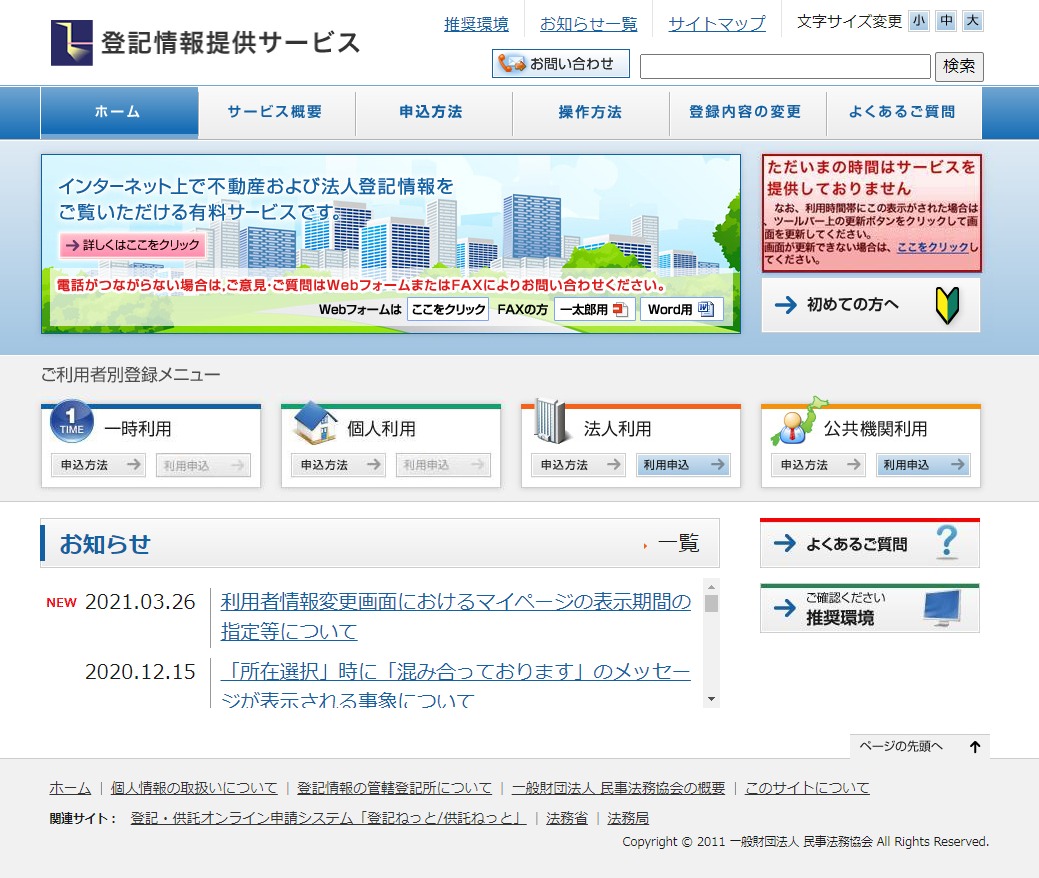Set text size to 中

tap(946, 21)
